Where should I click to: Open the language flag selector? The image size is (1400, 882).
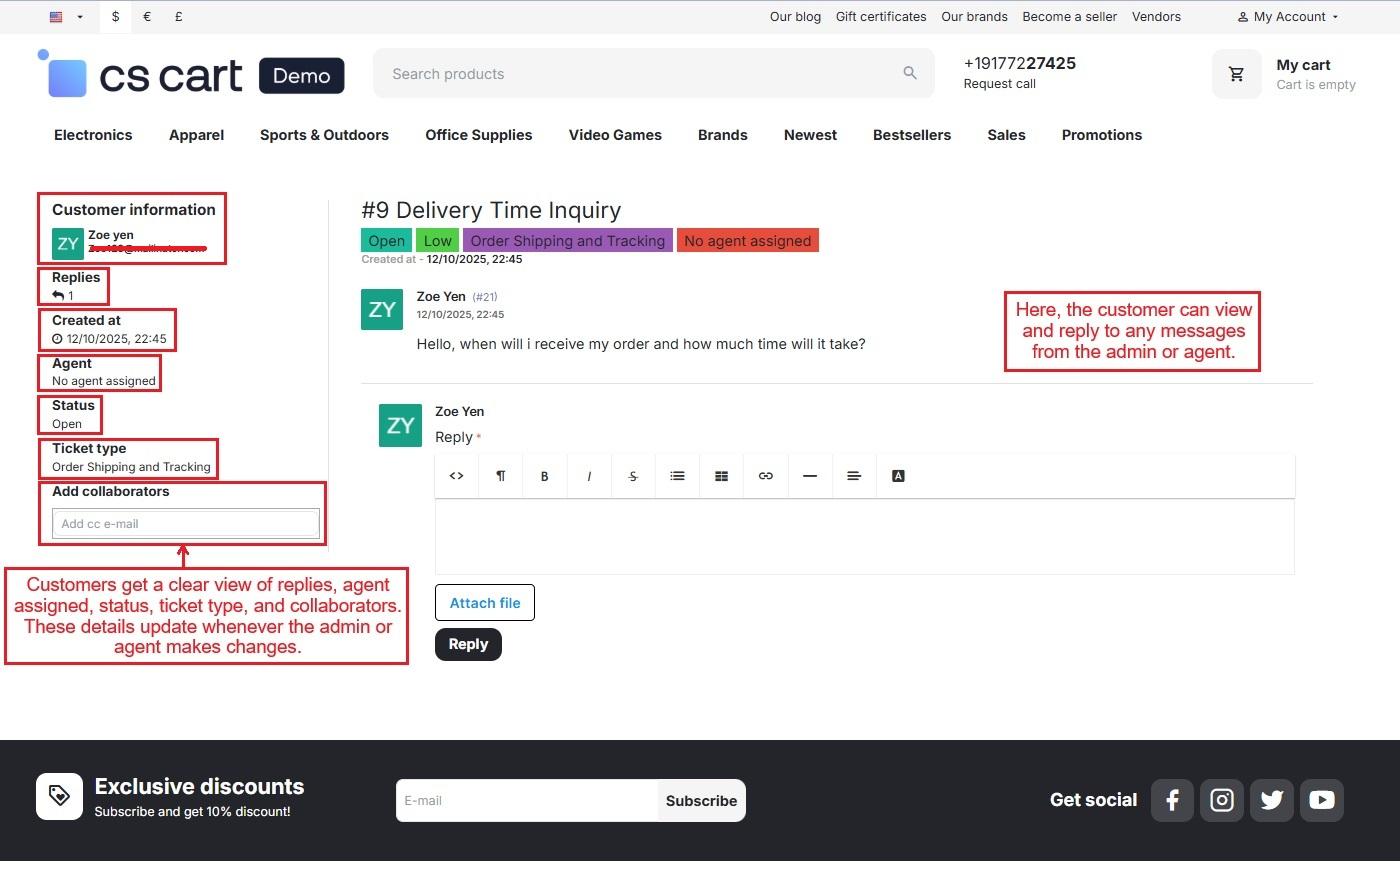(x=66, y=17)
